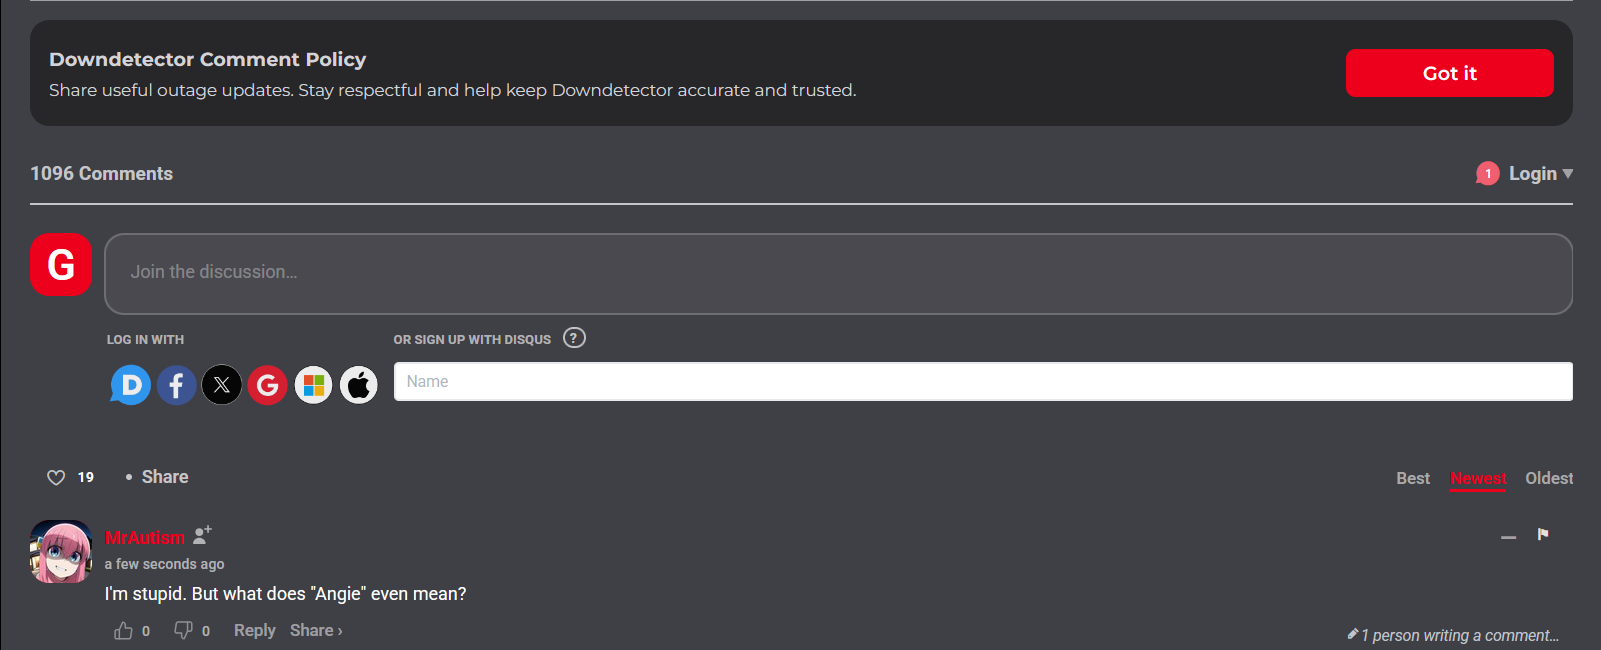1601x650 pixels.
Task: Click the red notification badge near Login
Action: click(x=1488, y=174)
